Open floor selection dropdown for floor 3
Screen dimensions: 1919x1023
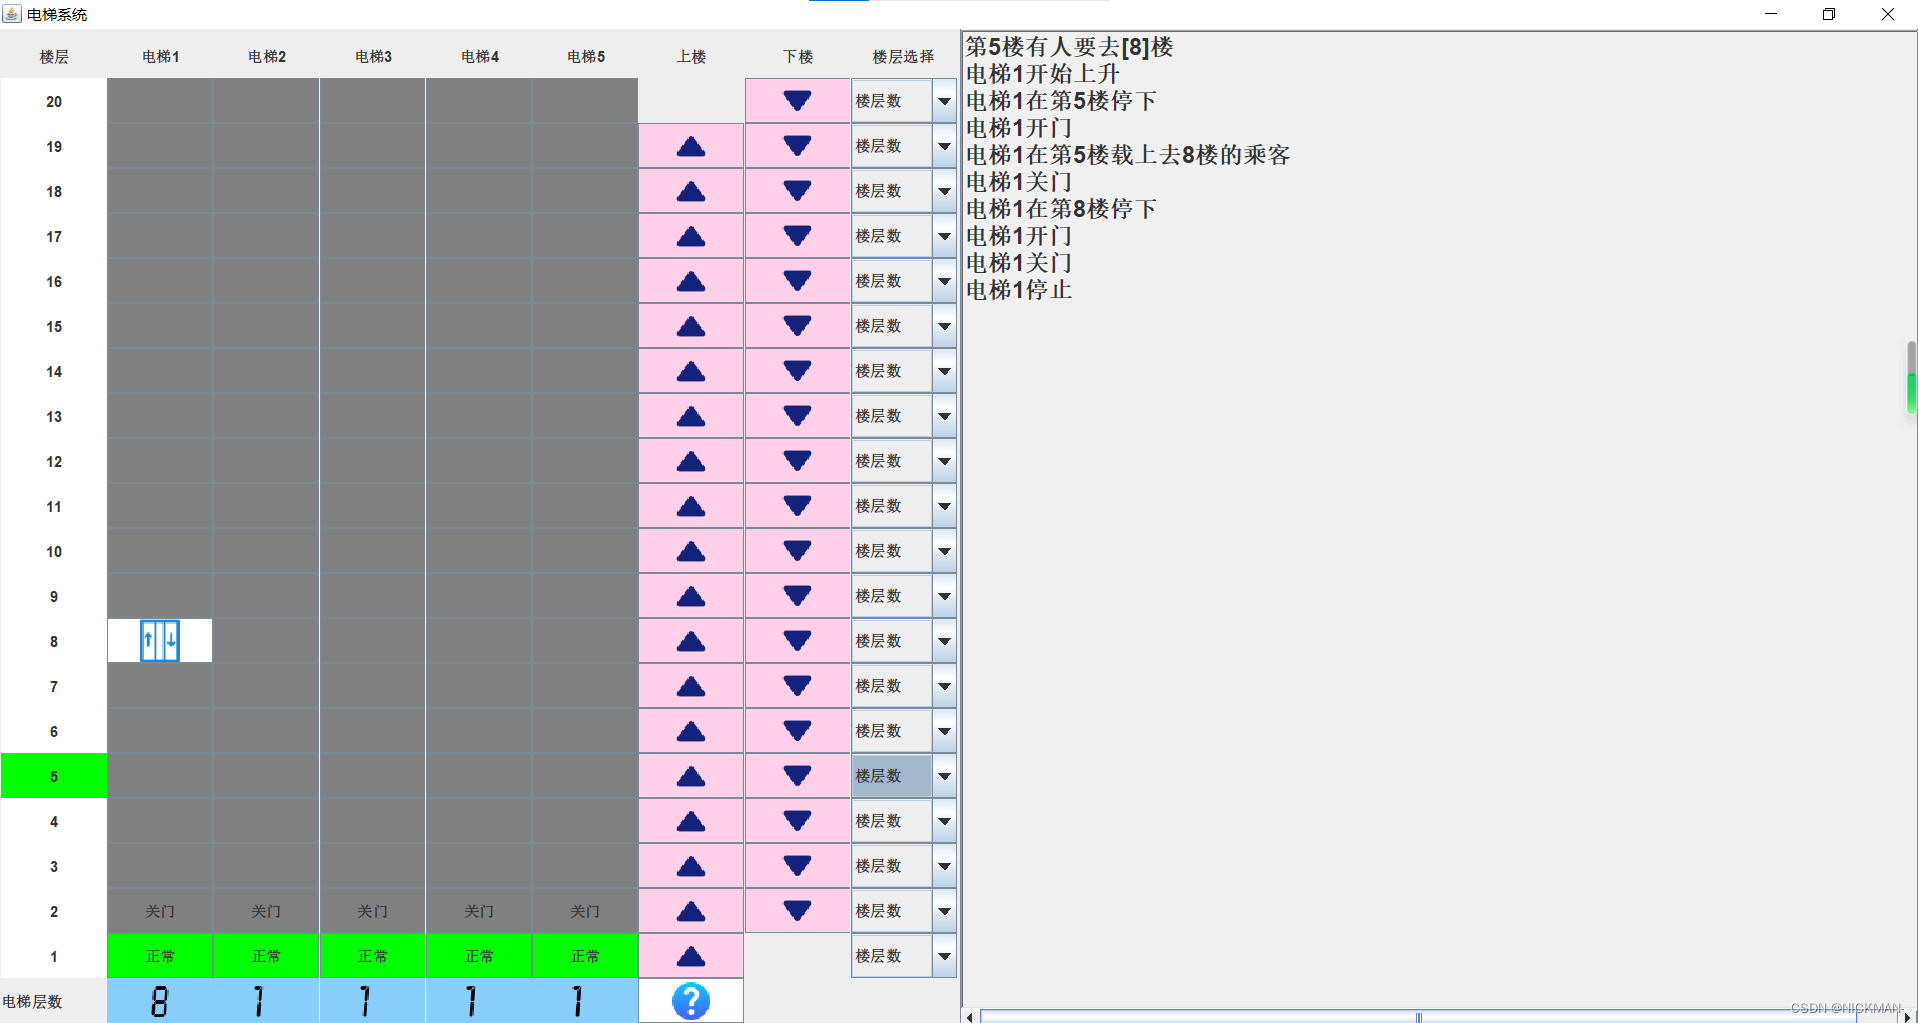(944, 866)
